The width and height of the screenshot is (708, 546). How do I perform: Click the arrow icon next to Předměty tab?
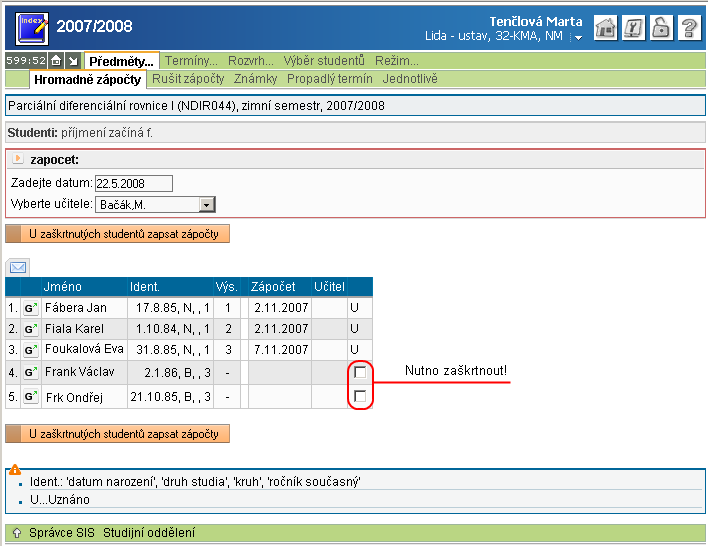coord(72,61)
